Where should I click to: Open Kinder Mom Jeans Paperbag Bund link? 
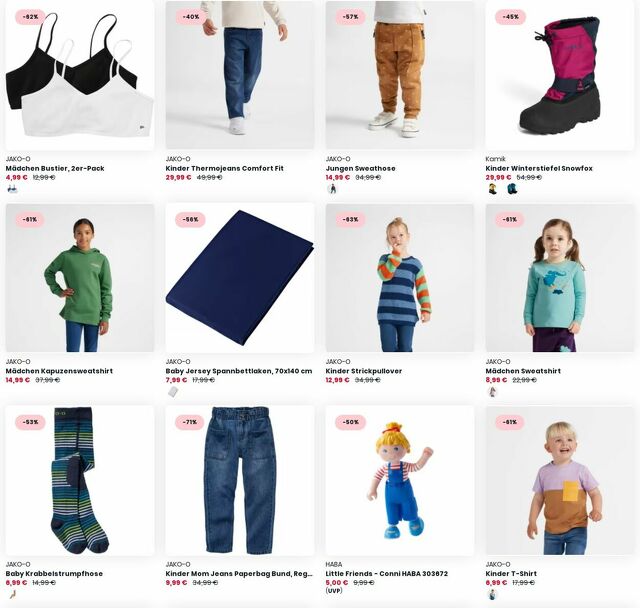click(239, 574)
